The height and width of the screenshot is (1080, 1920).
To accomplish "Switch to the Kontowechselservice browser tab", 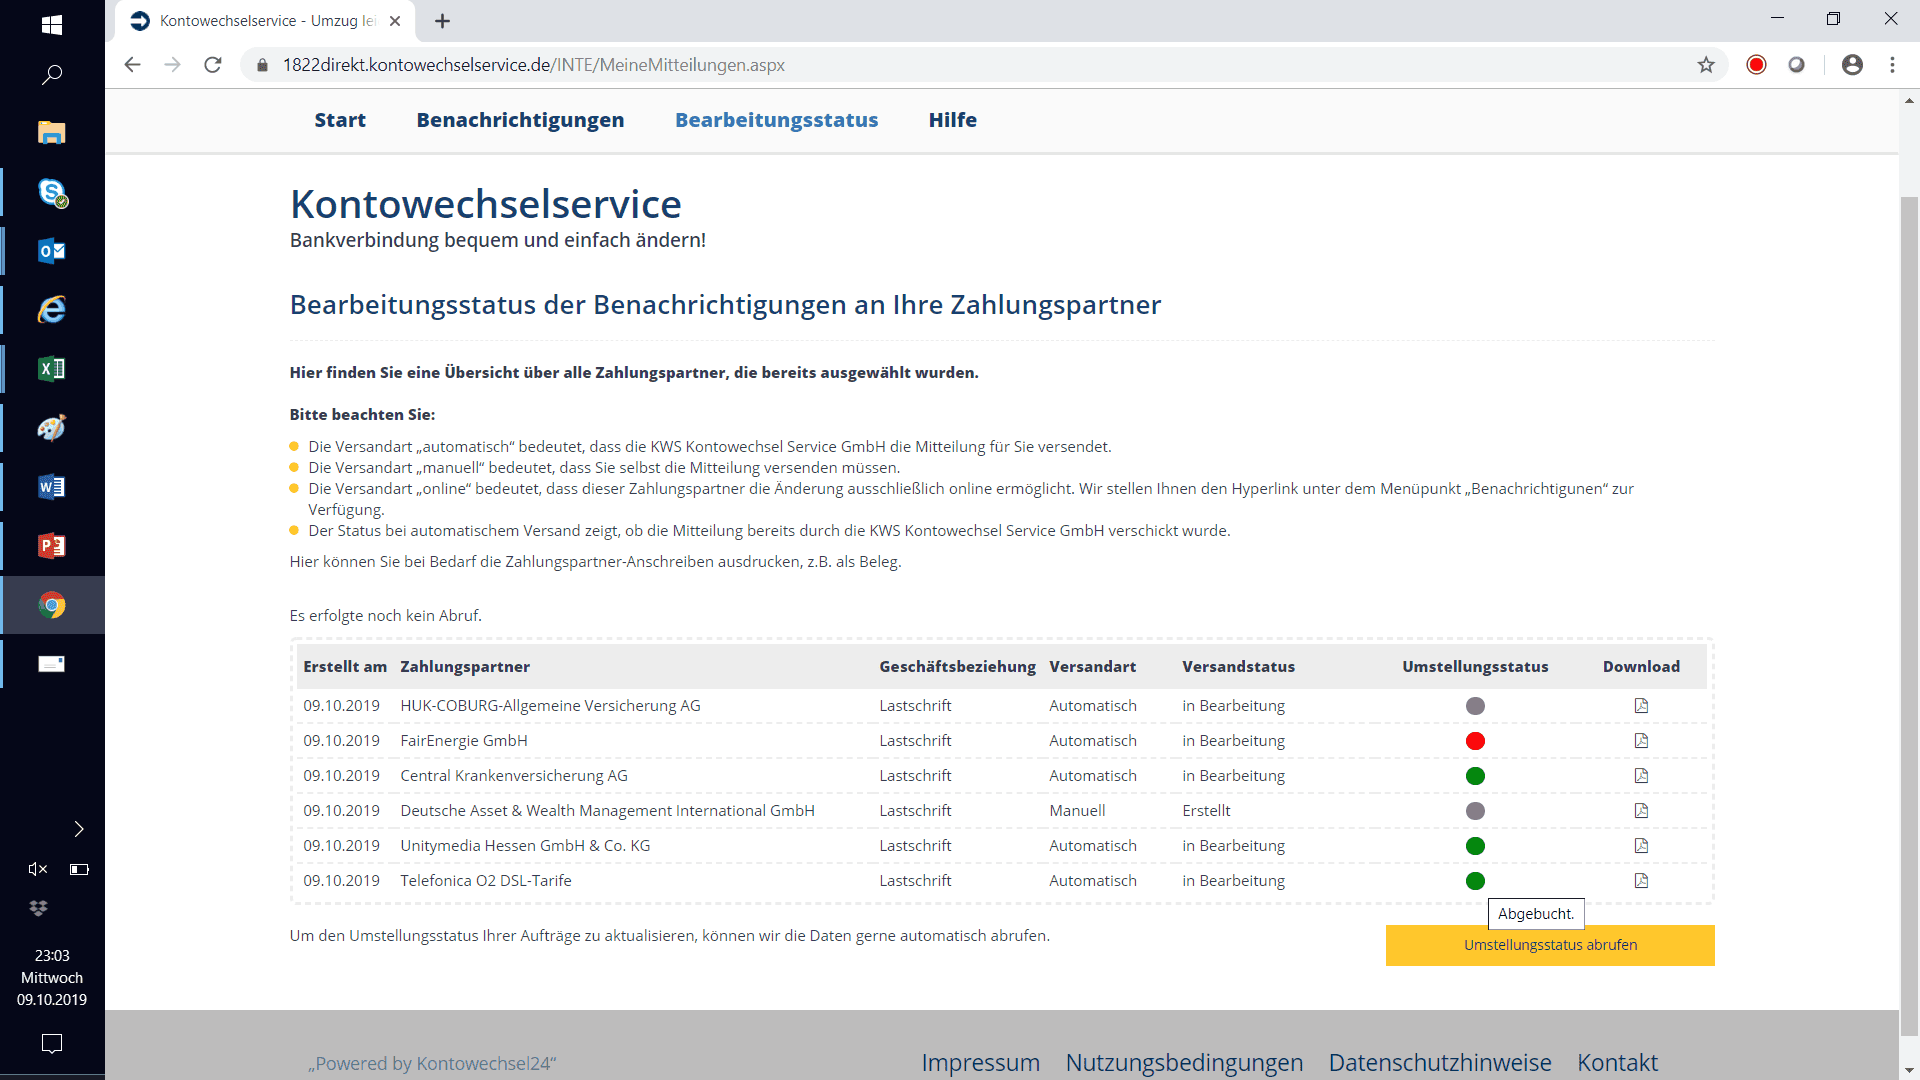I will pos(265,21).
